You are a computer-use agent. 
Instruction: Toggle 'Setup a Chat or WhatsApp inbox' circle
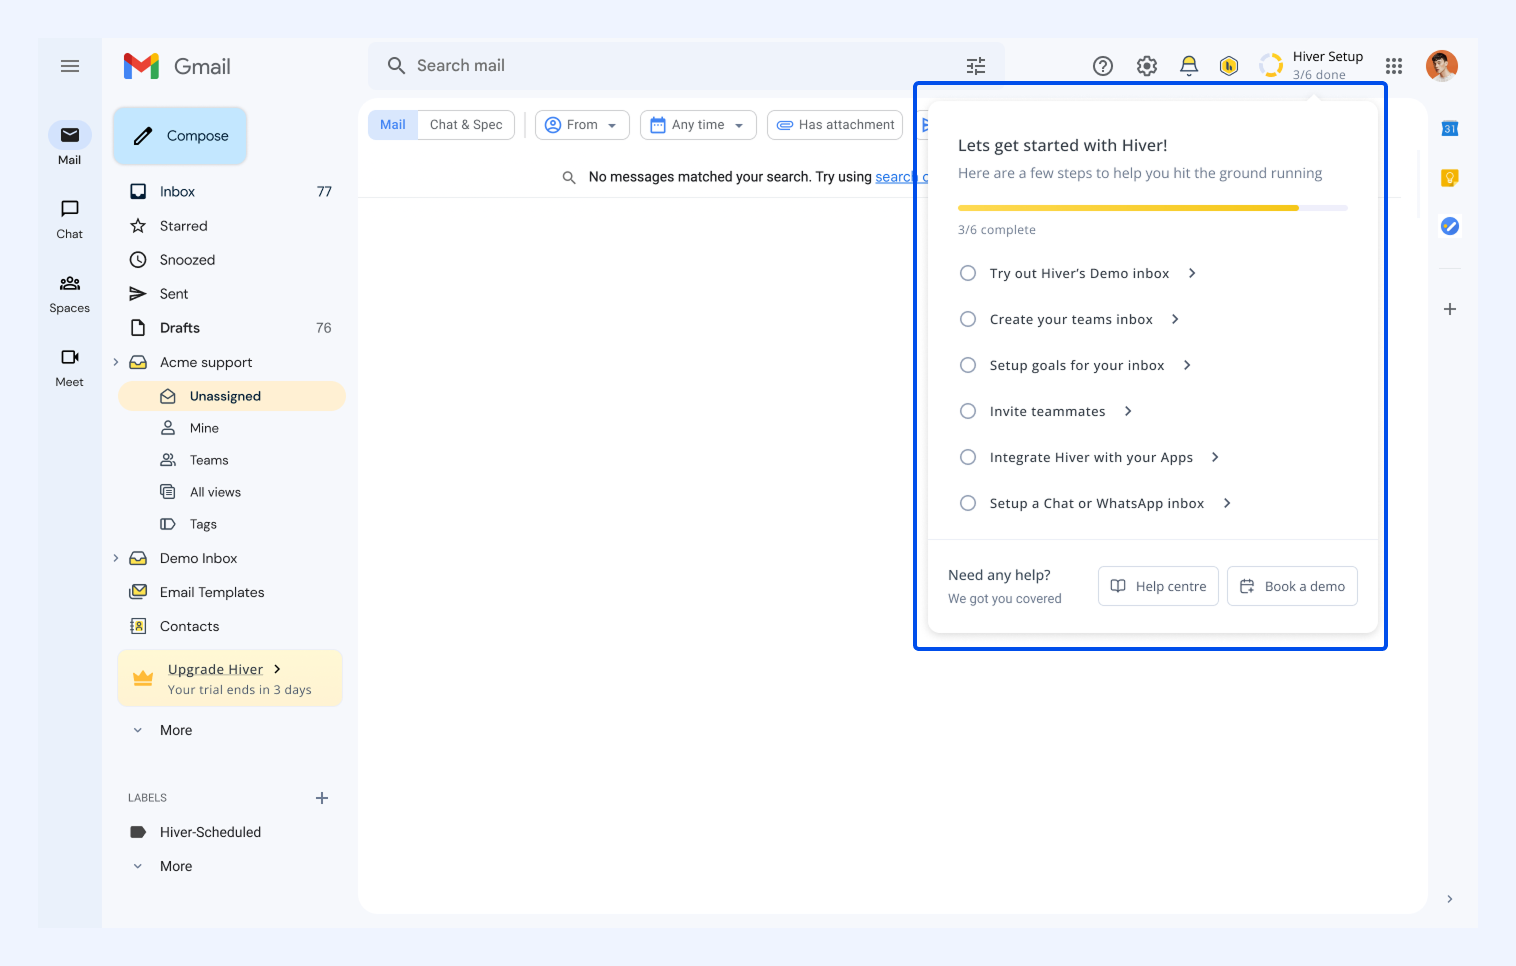pos(968,503)
